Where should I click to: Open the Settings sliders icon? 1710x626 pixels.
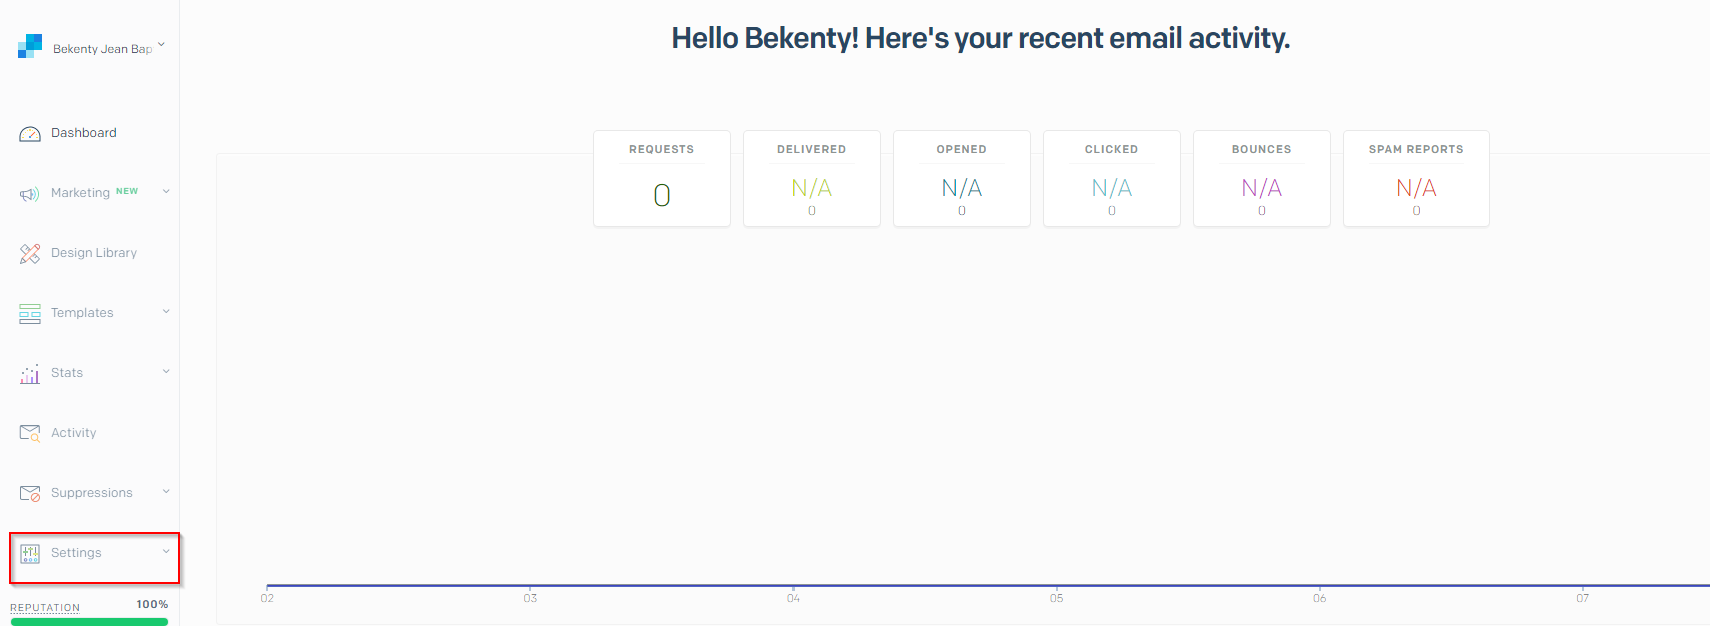(x=29, y=552)
